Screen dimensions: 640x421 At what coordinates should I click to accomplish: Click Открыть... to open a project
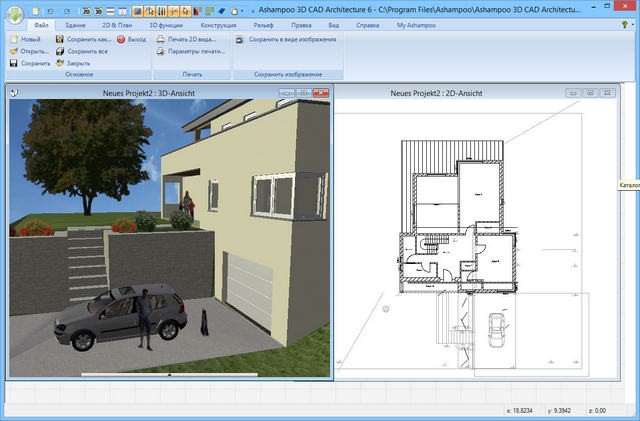click(x=29, y=51)
